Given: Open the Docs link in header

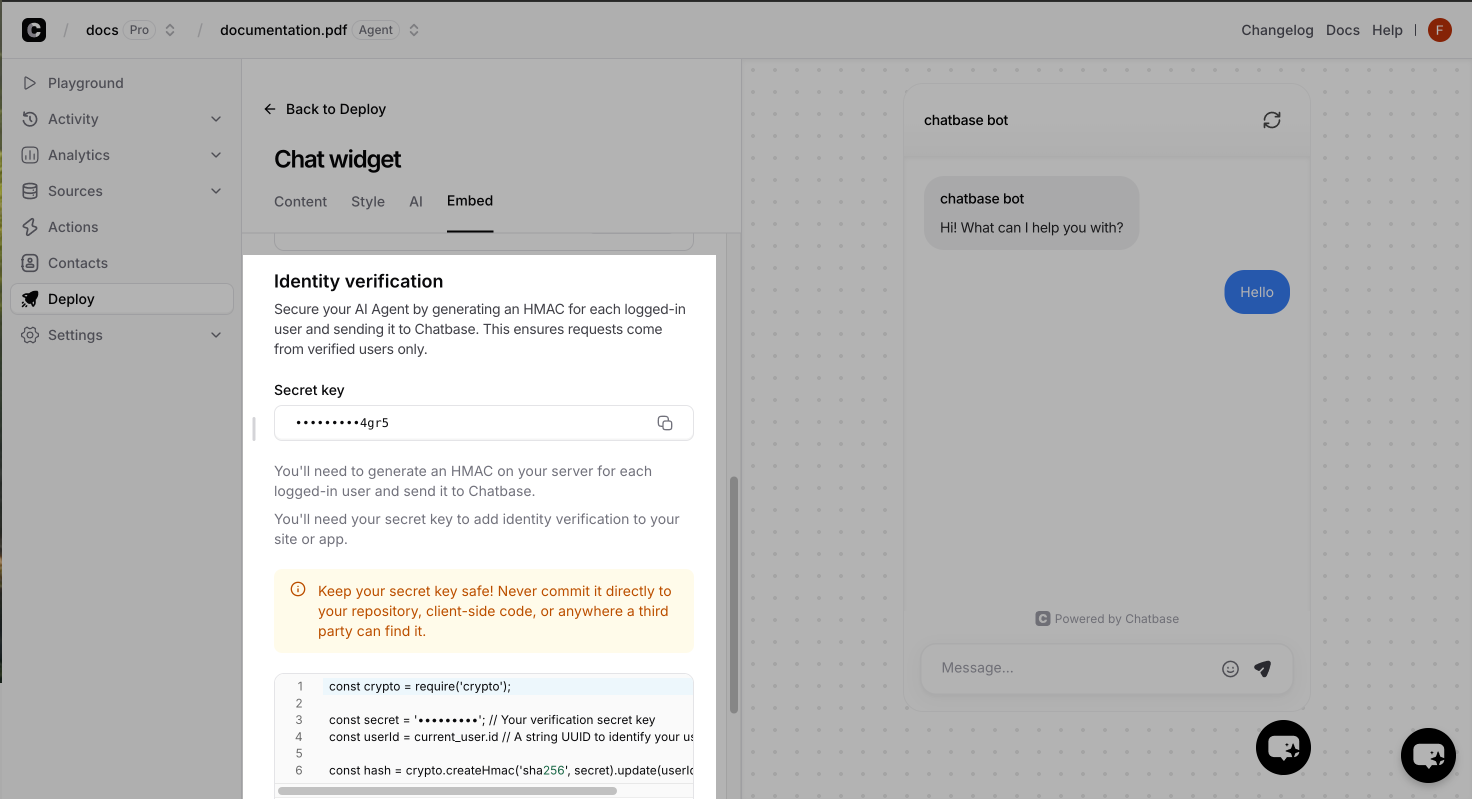Looking at the screenshot, I should (x=1343, y=30).
